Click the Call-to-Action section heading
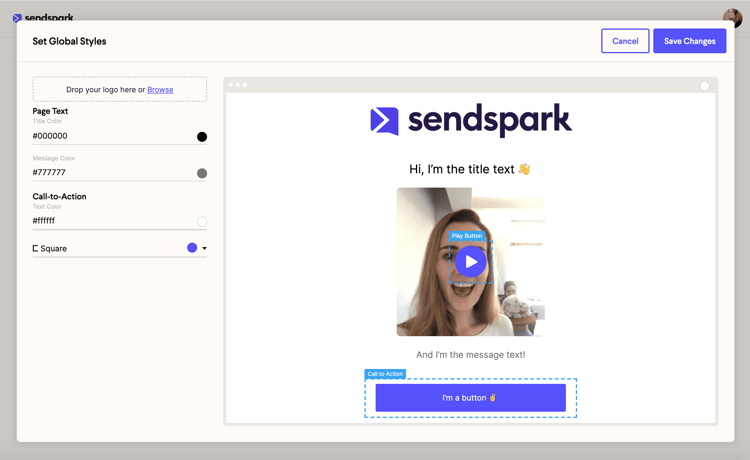This screenshot has width=750, height=460. [x=59, y=197]
